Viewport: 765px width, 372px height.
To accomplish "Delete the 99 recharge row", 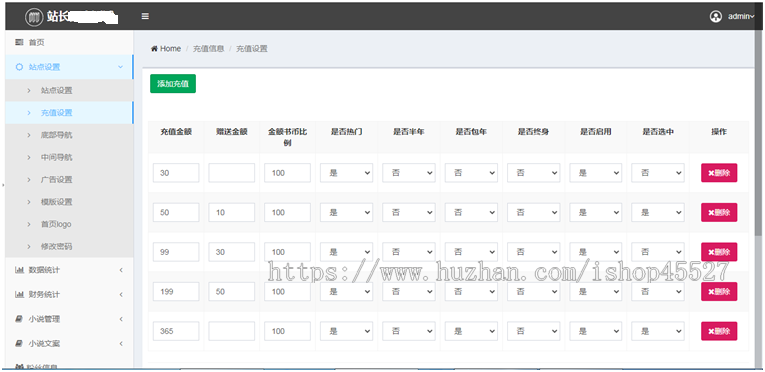I will tap(719, 252).
